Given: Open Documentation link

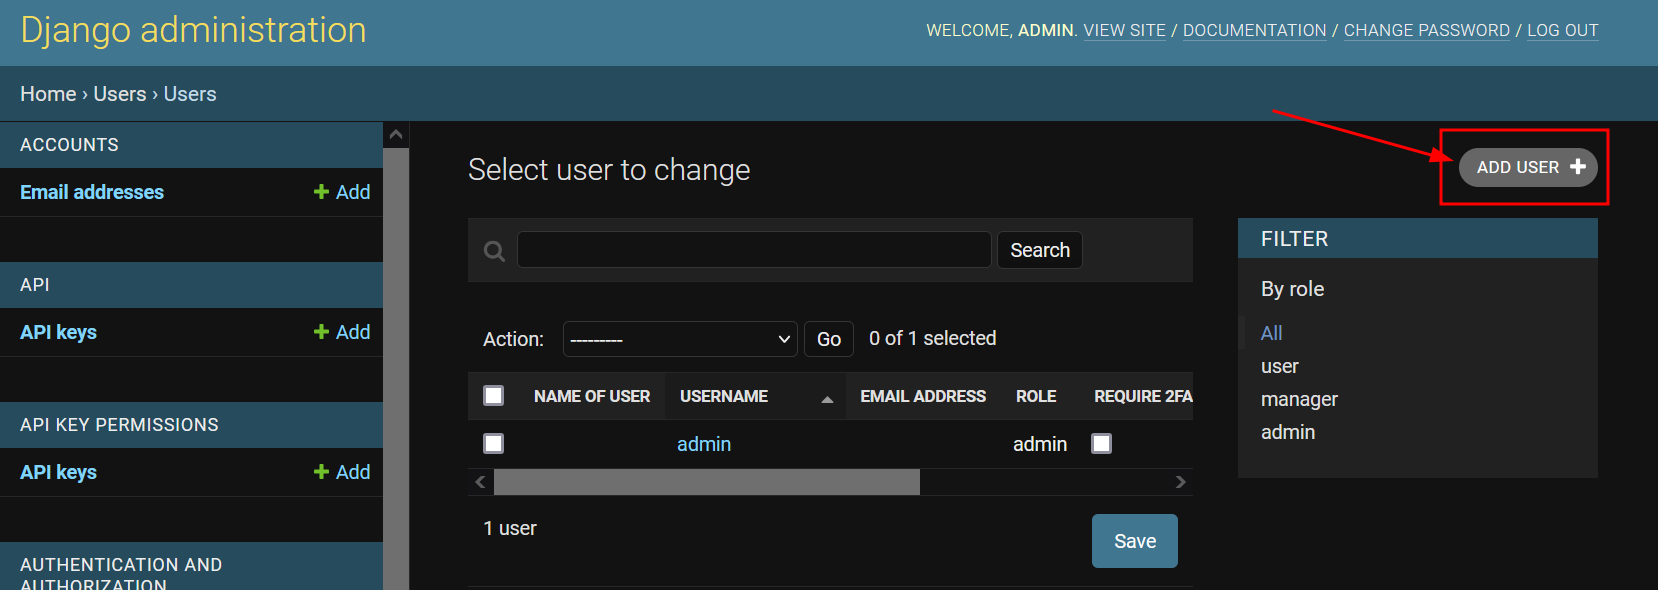Looking at the screenshot, I should pyautogui.click(x=1255, y=30).
